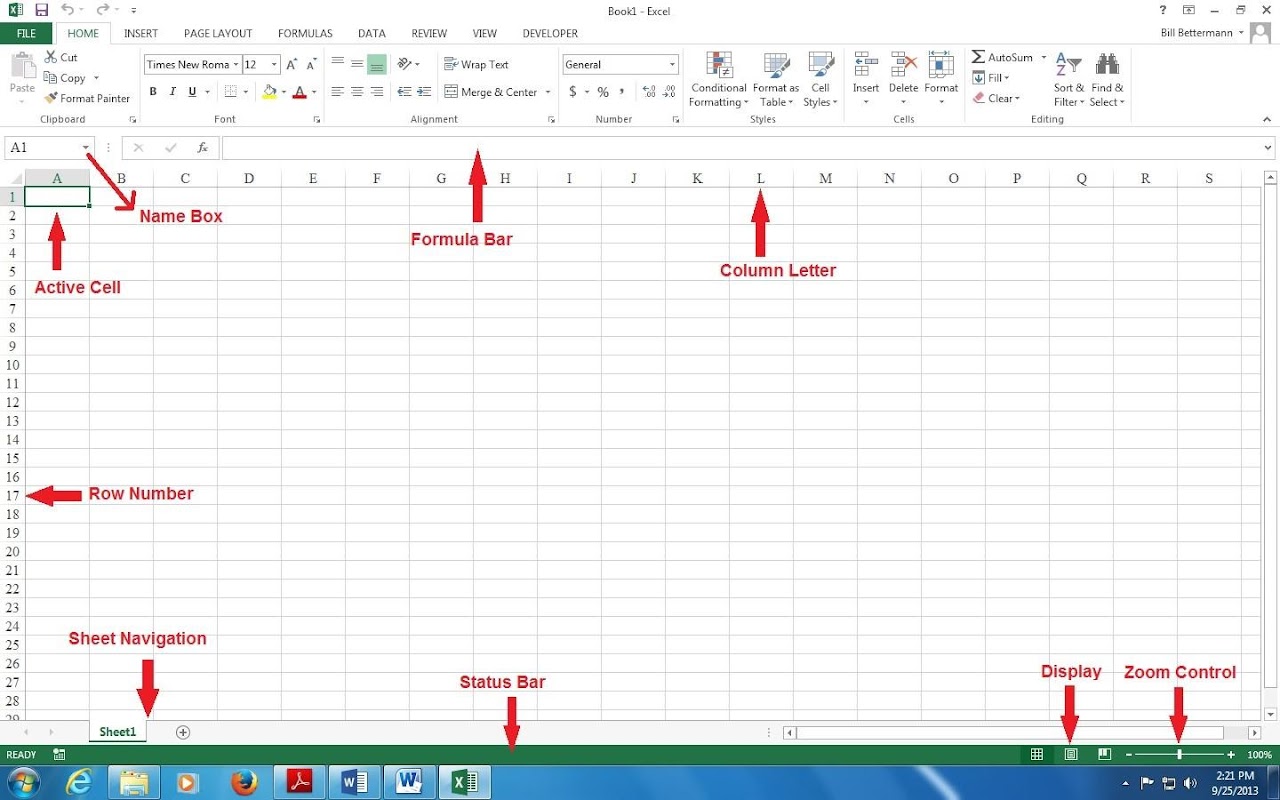Activate the Format Painter

pyautogui.click(x=87, y=98)
